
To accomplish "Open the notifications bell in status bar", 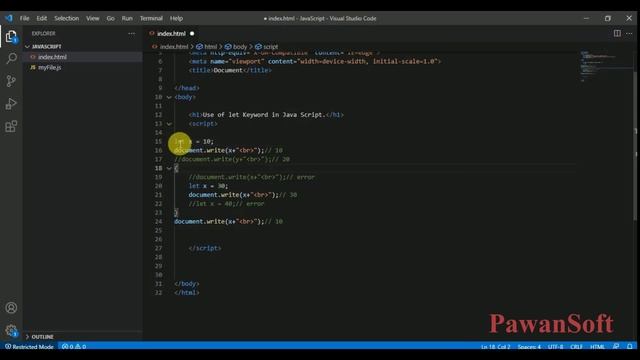I will coord(629,347).
